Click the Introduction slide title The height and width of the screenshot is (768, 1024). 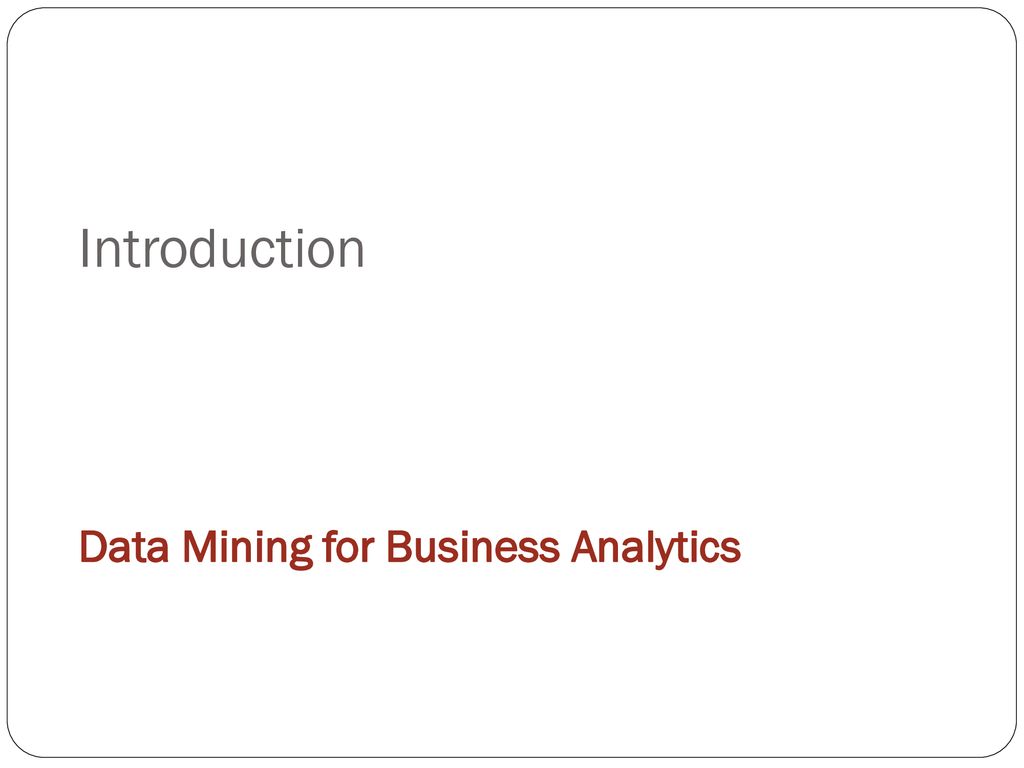click(x=221, y=248)
